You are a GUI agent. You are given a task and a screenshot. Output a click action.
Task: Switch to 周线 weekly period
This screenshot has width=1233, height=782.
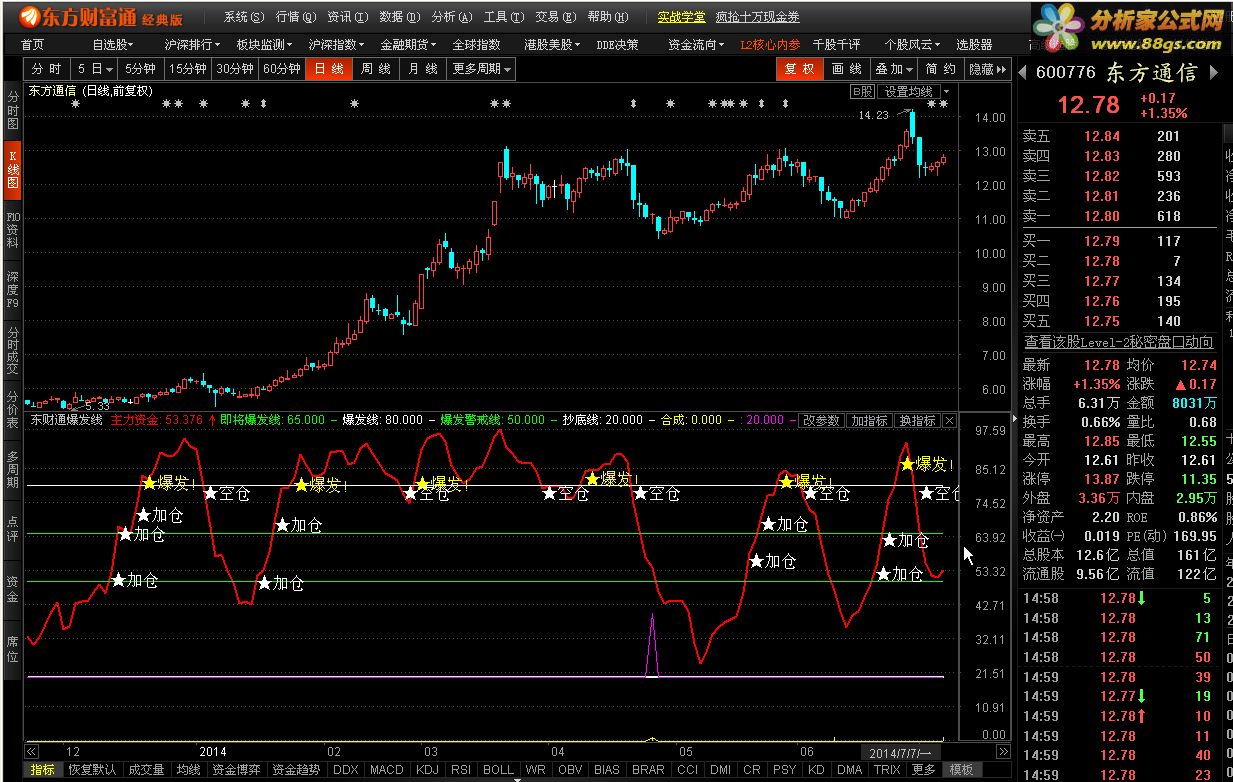click(x=375, y=69)
